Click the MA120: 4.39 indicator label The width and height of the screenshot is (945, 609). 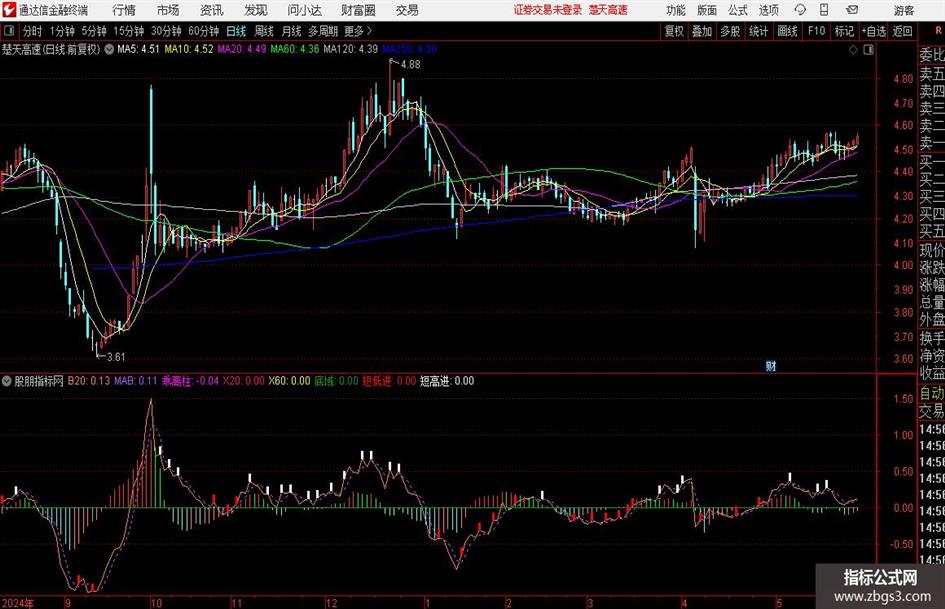[351, 49]
